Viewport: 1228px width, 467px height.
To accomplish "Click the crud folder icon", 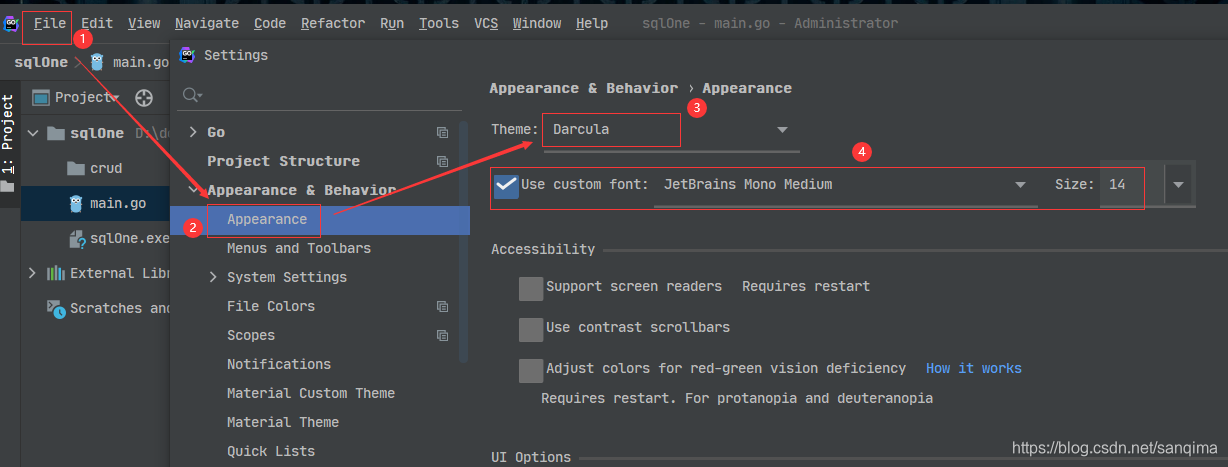I will (75, 168).
